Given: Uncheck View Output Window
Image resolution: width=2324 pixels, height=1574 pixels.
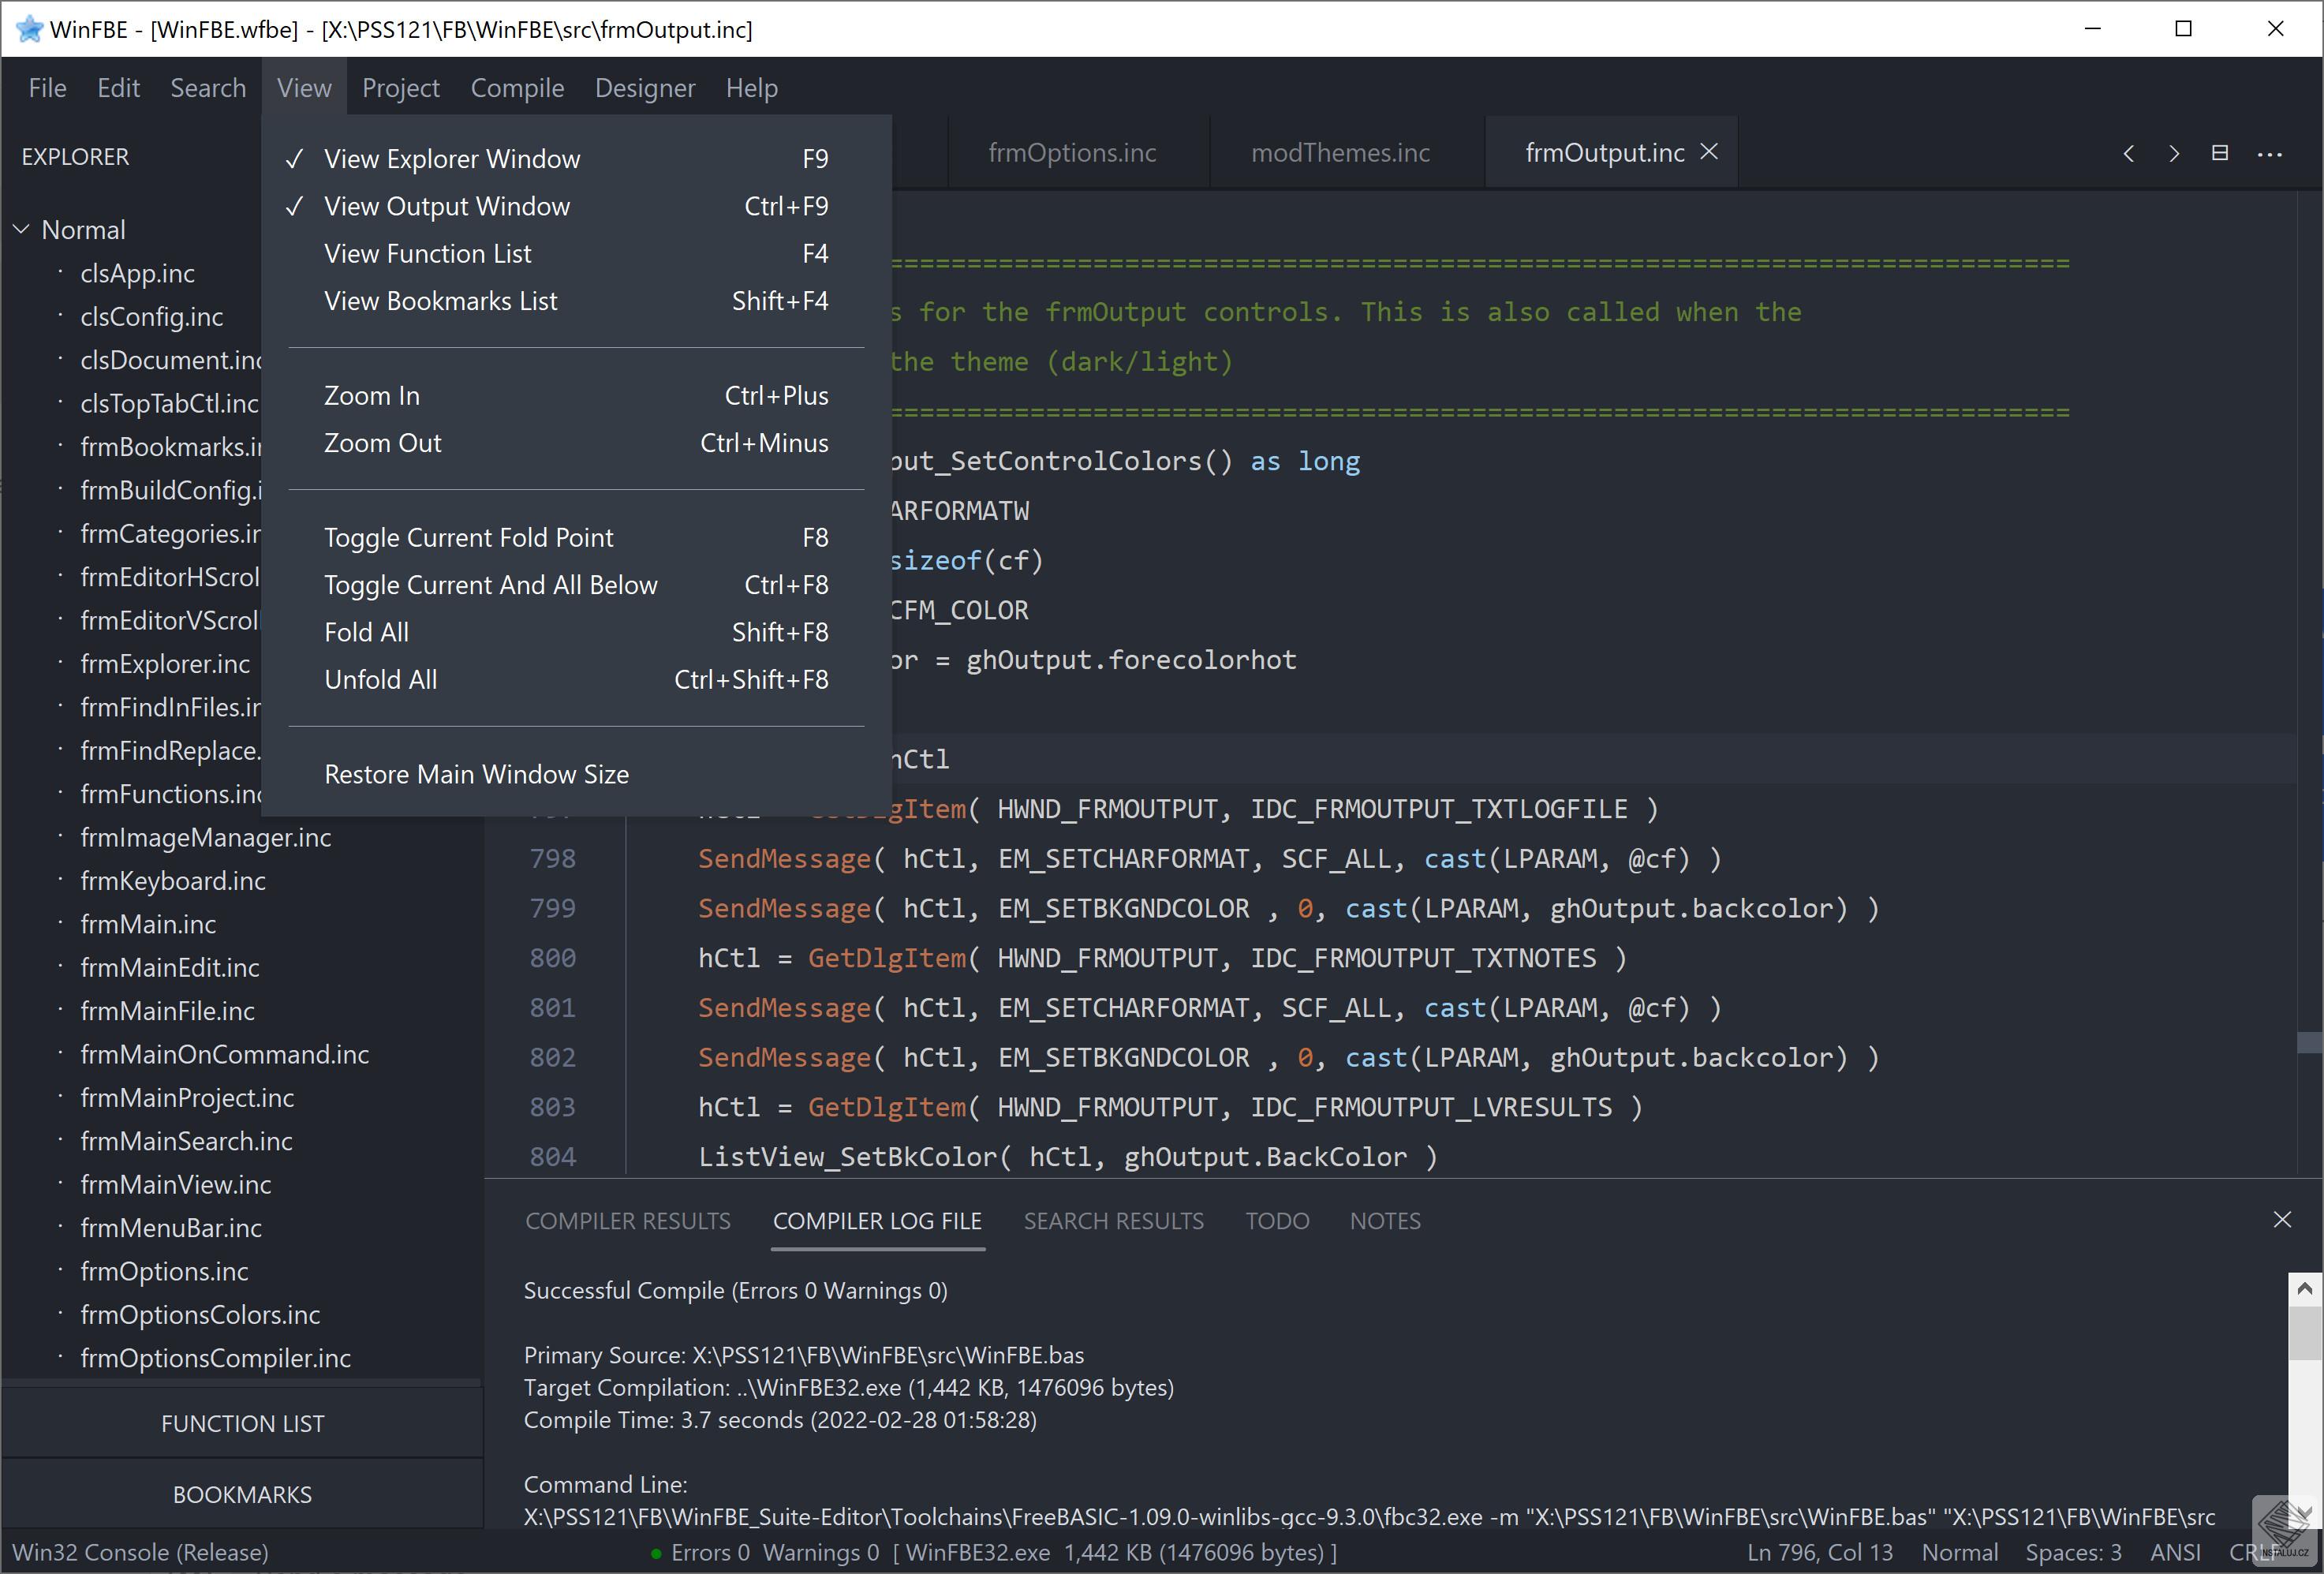Looking at the screenshot, I should (446, 206).
